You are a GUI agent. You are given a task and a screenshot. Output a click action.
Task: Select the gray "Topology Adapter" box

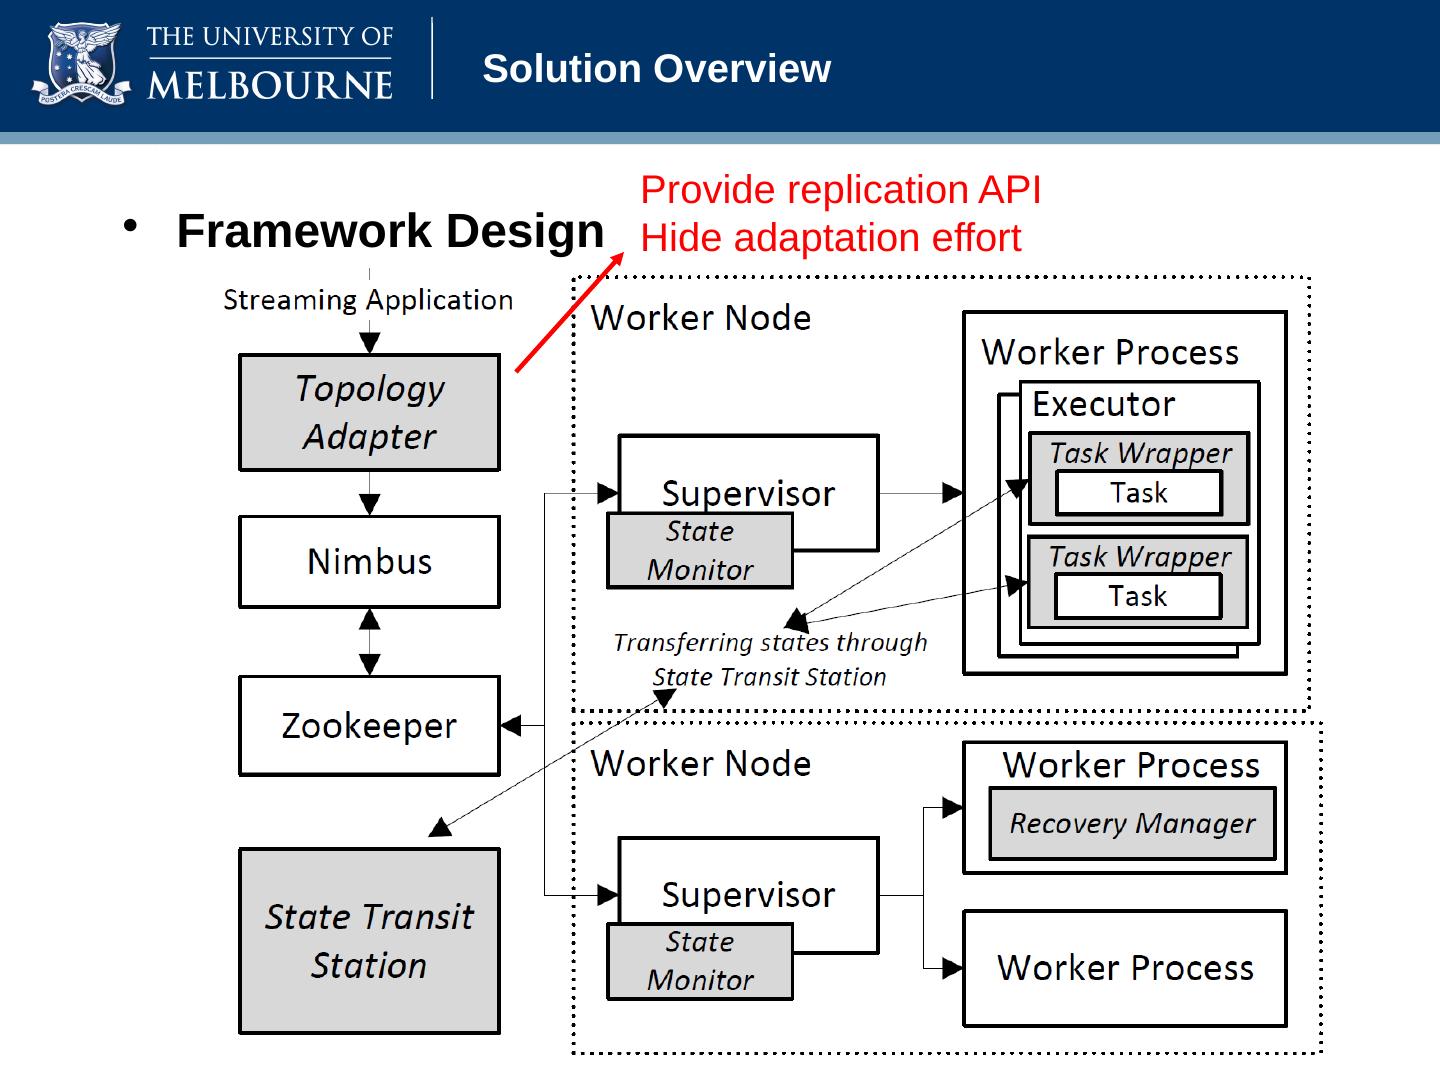pyautogui.click(x=369, y=412)
